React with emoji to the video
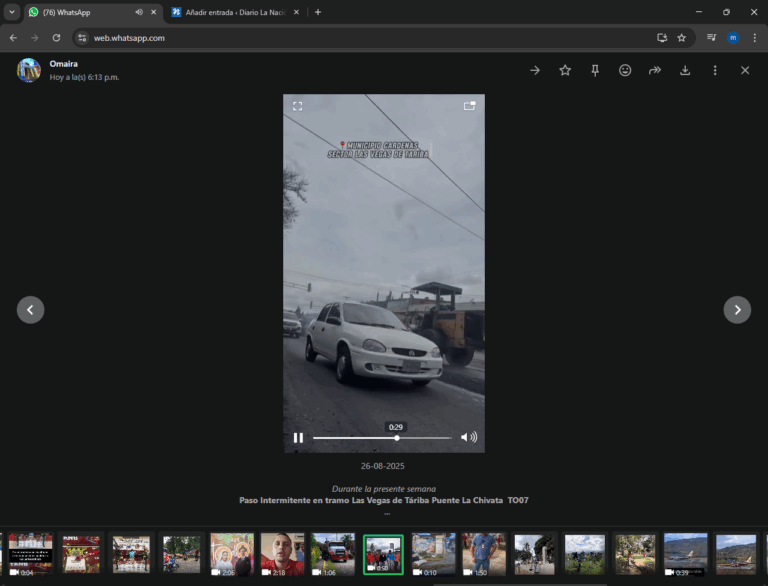 625,70
